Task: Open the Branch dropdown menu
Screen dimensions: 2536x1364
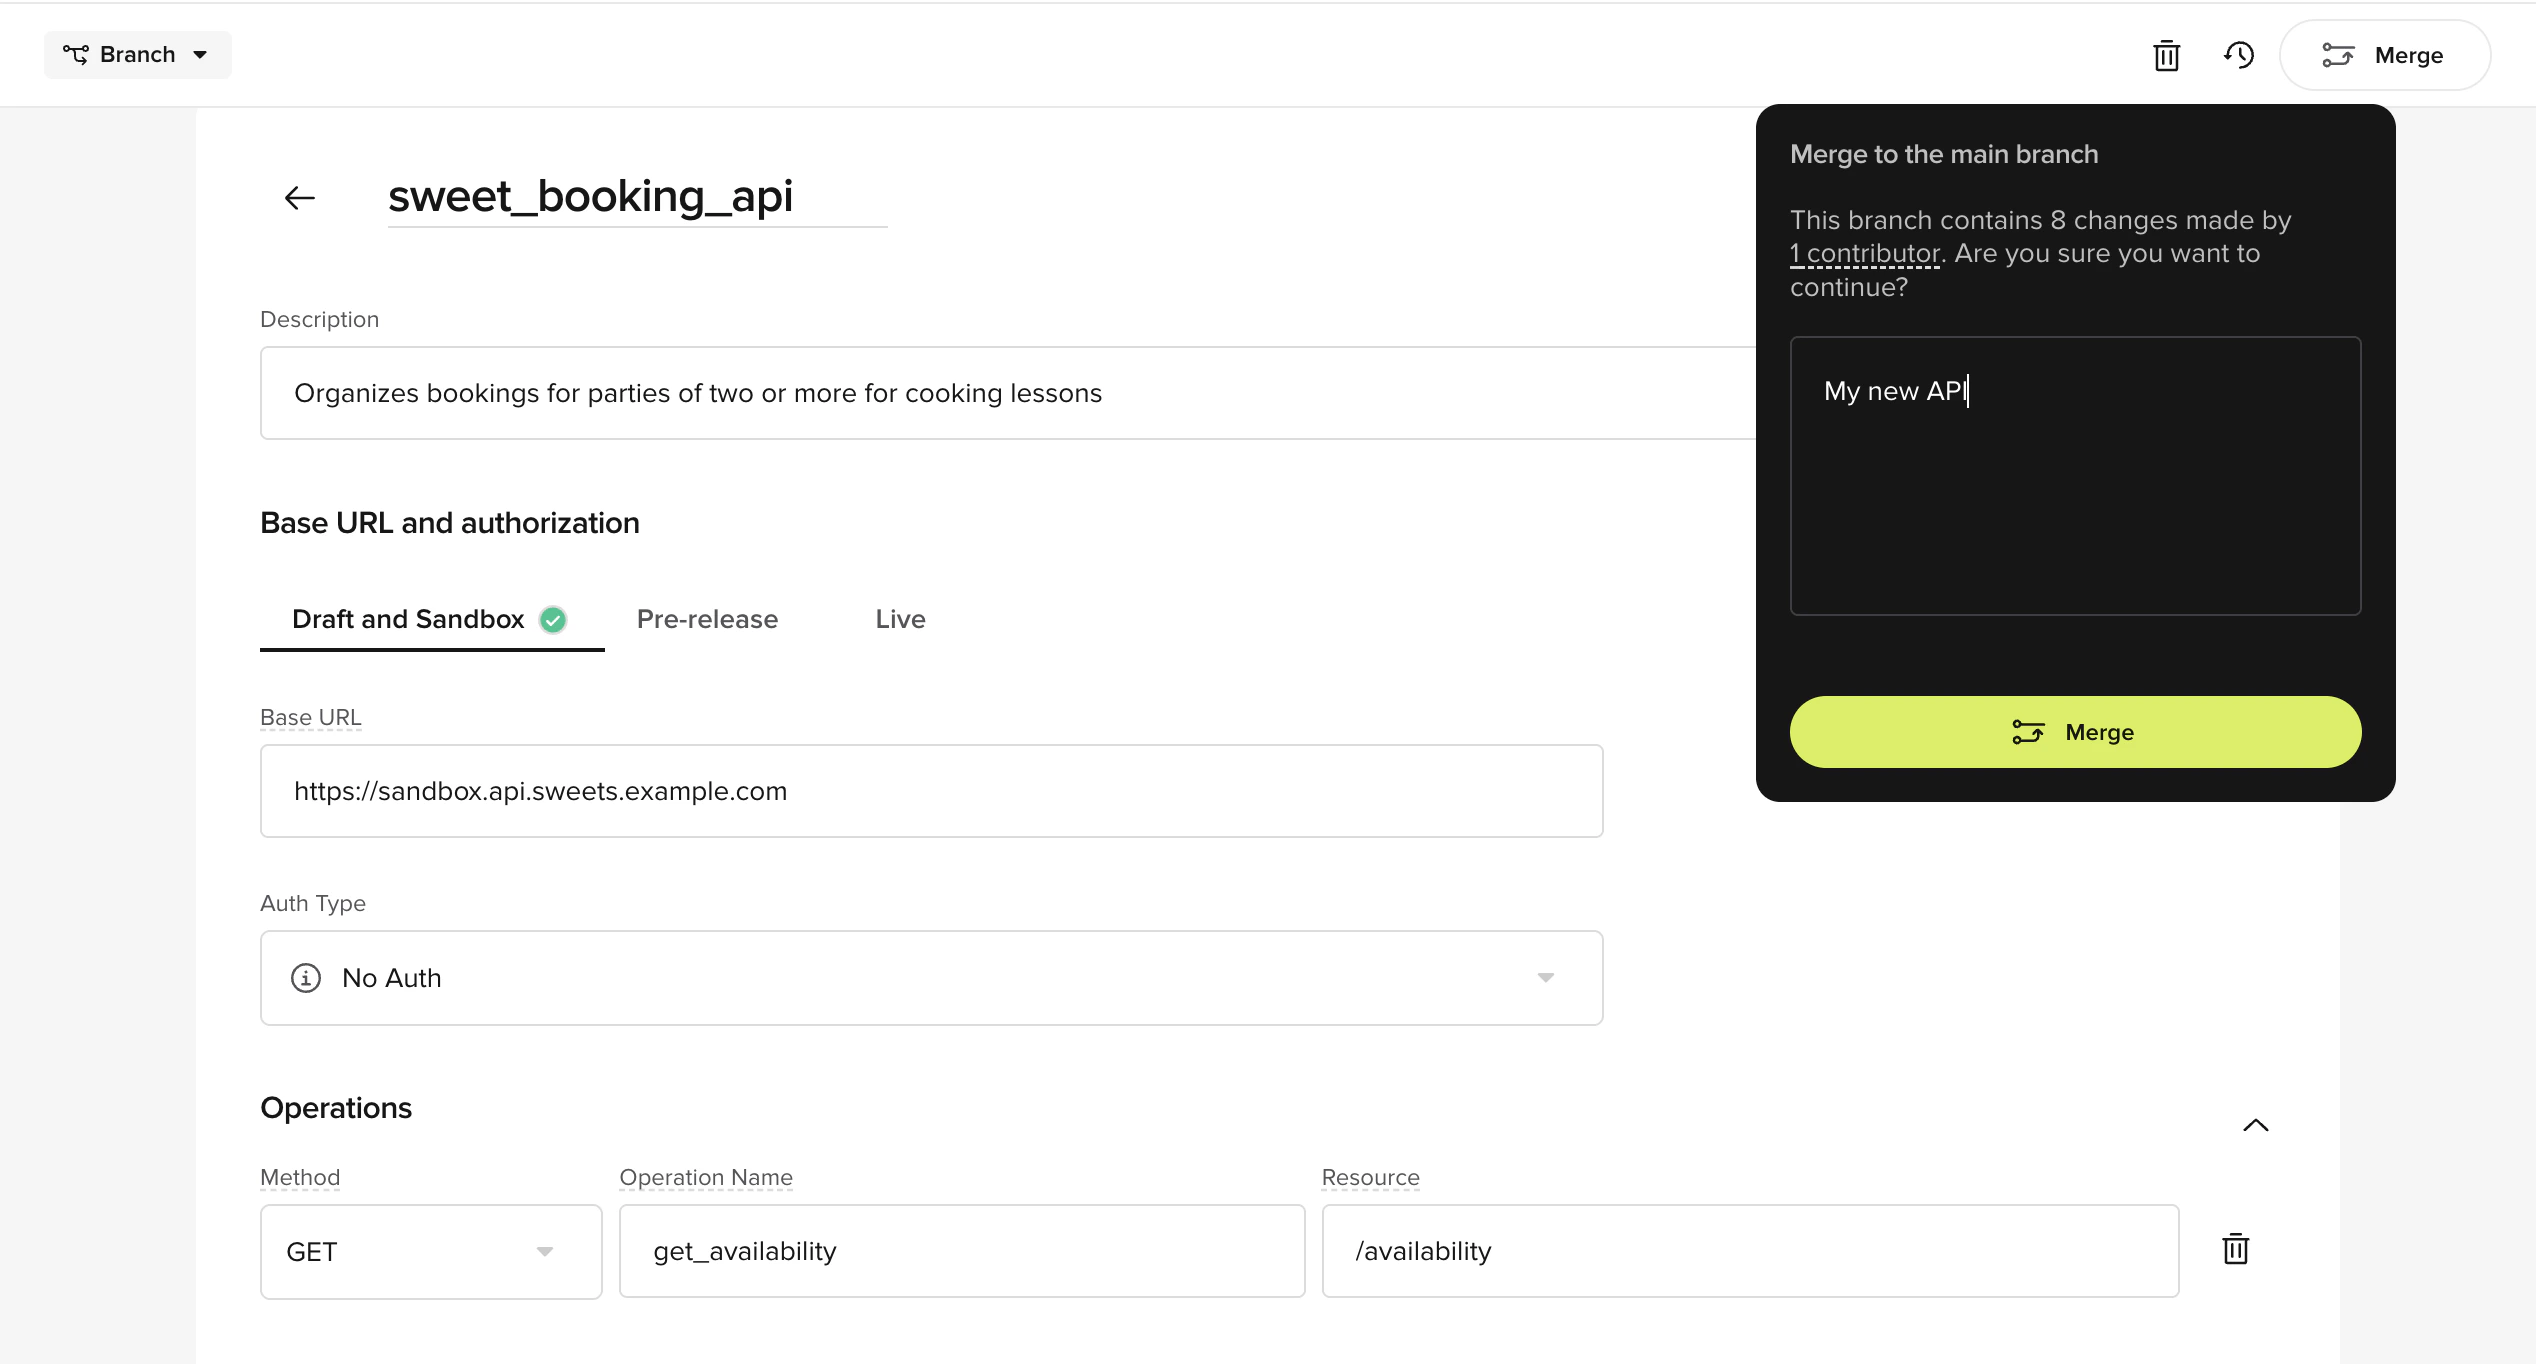Action: click(x=138, y=54)
